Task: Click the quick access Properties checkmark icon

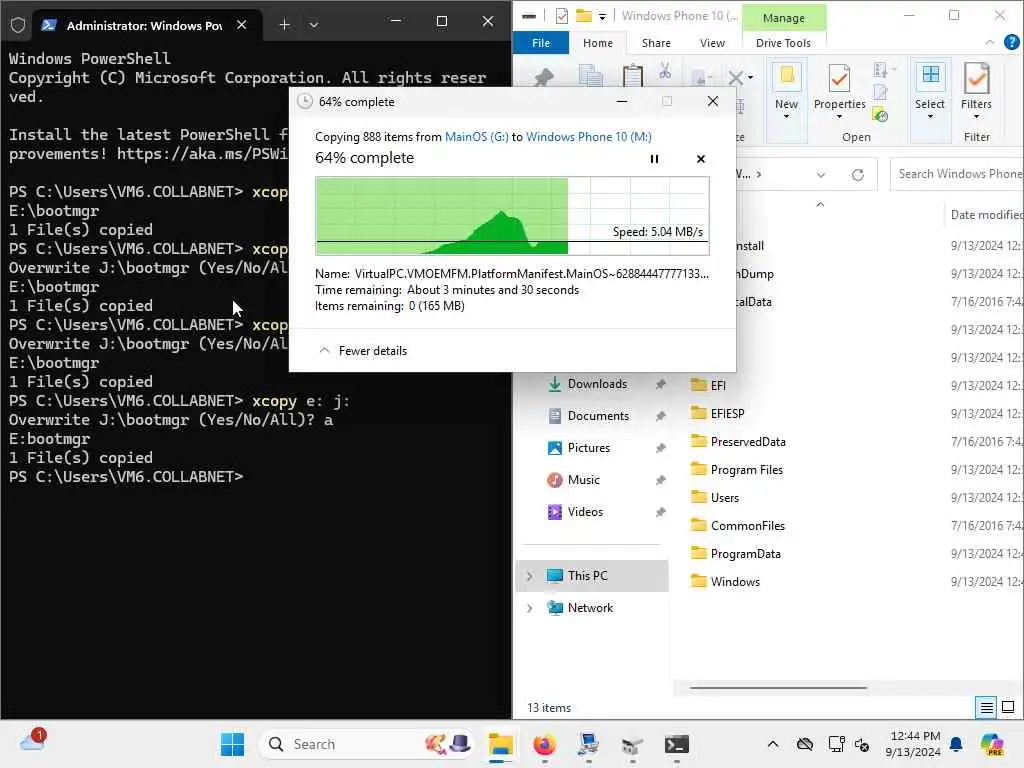Action: coord(562,16)
